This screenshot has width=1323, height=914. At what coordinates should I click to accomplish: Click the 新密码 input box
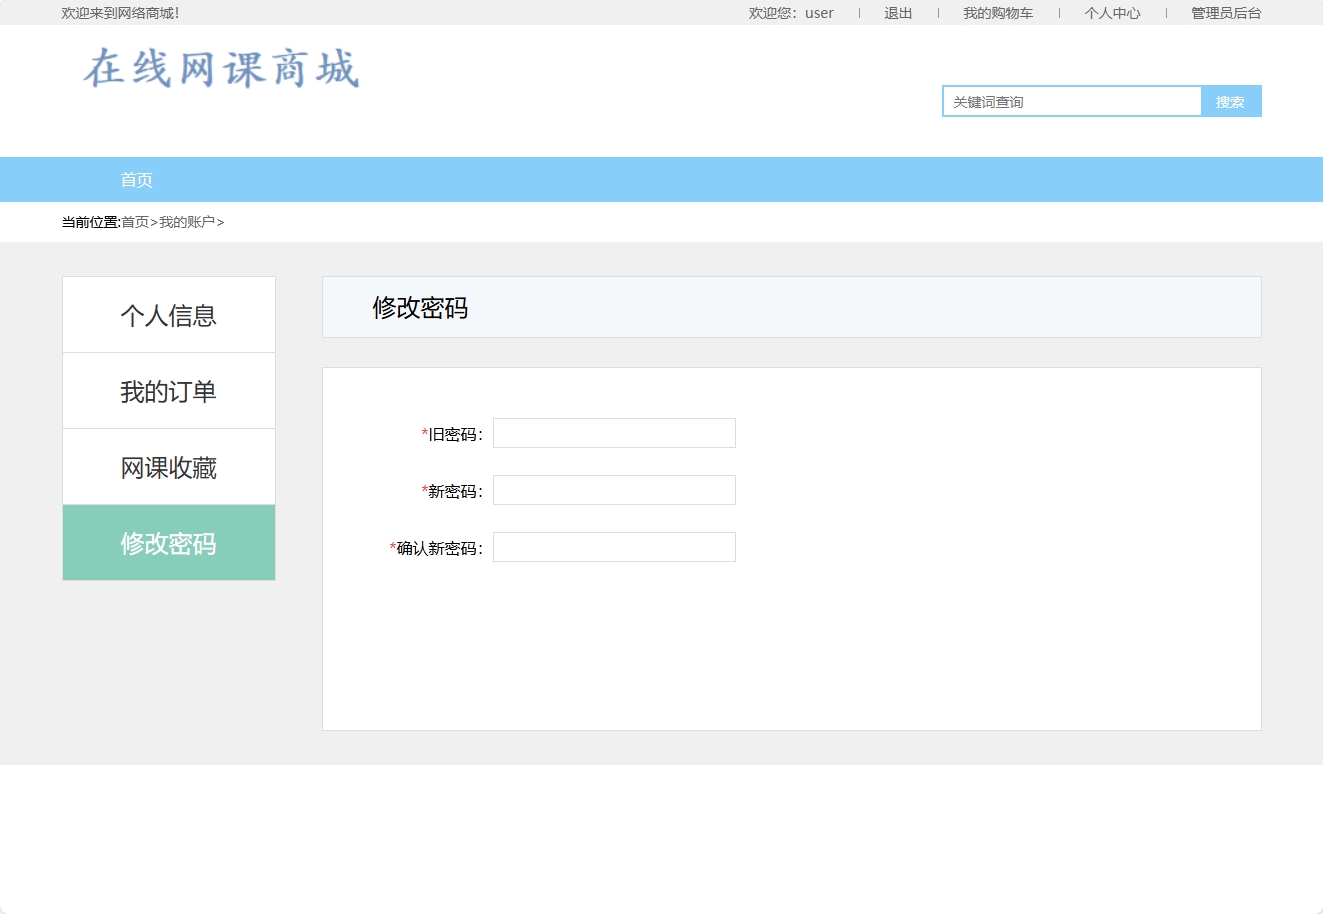tap(613, 489)
